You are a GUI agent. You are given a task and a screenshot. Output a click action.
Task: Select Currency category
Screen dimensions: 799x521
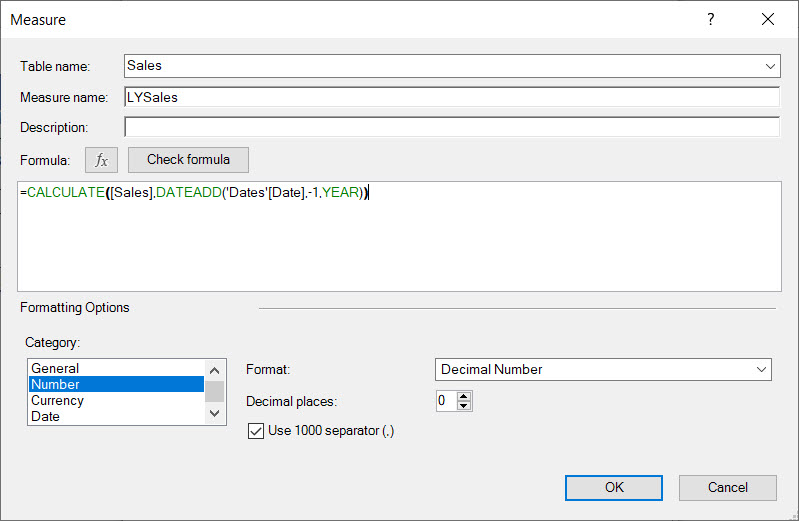(116, 401)
